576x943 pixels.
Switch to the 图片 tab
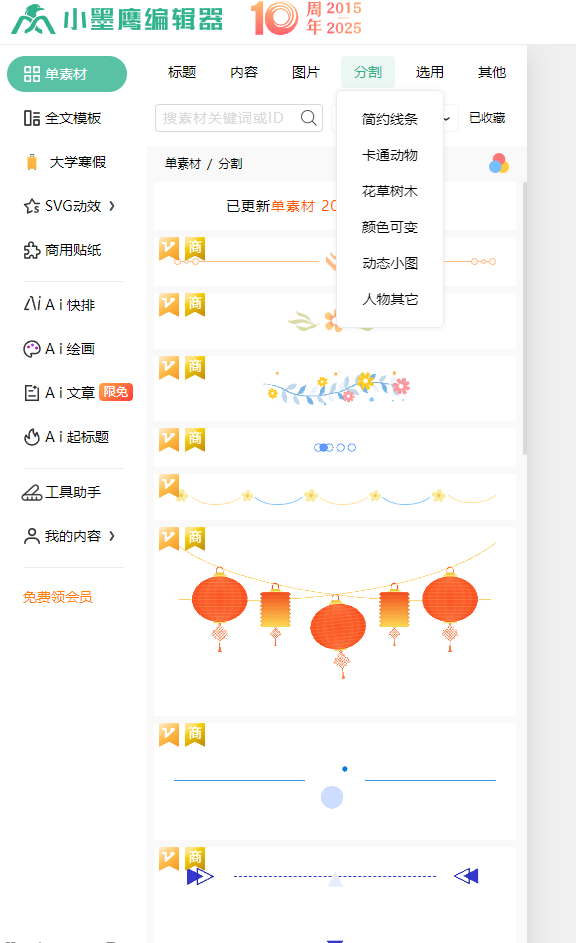click(x=306, y=72)
